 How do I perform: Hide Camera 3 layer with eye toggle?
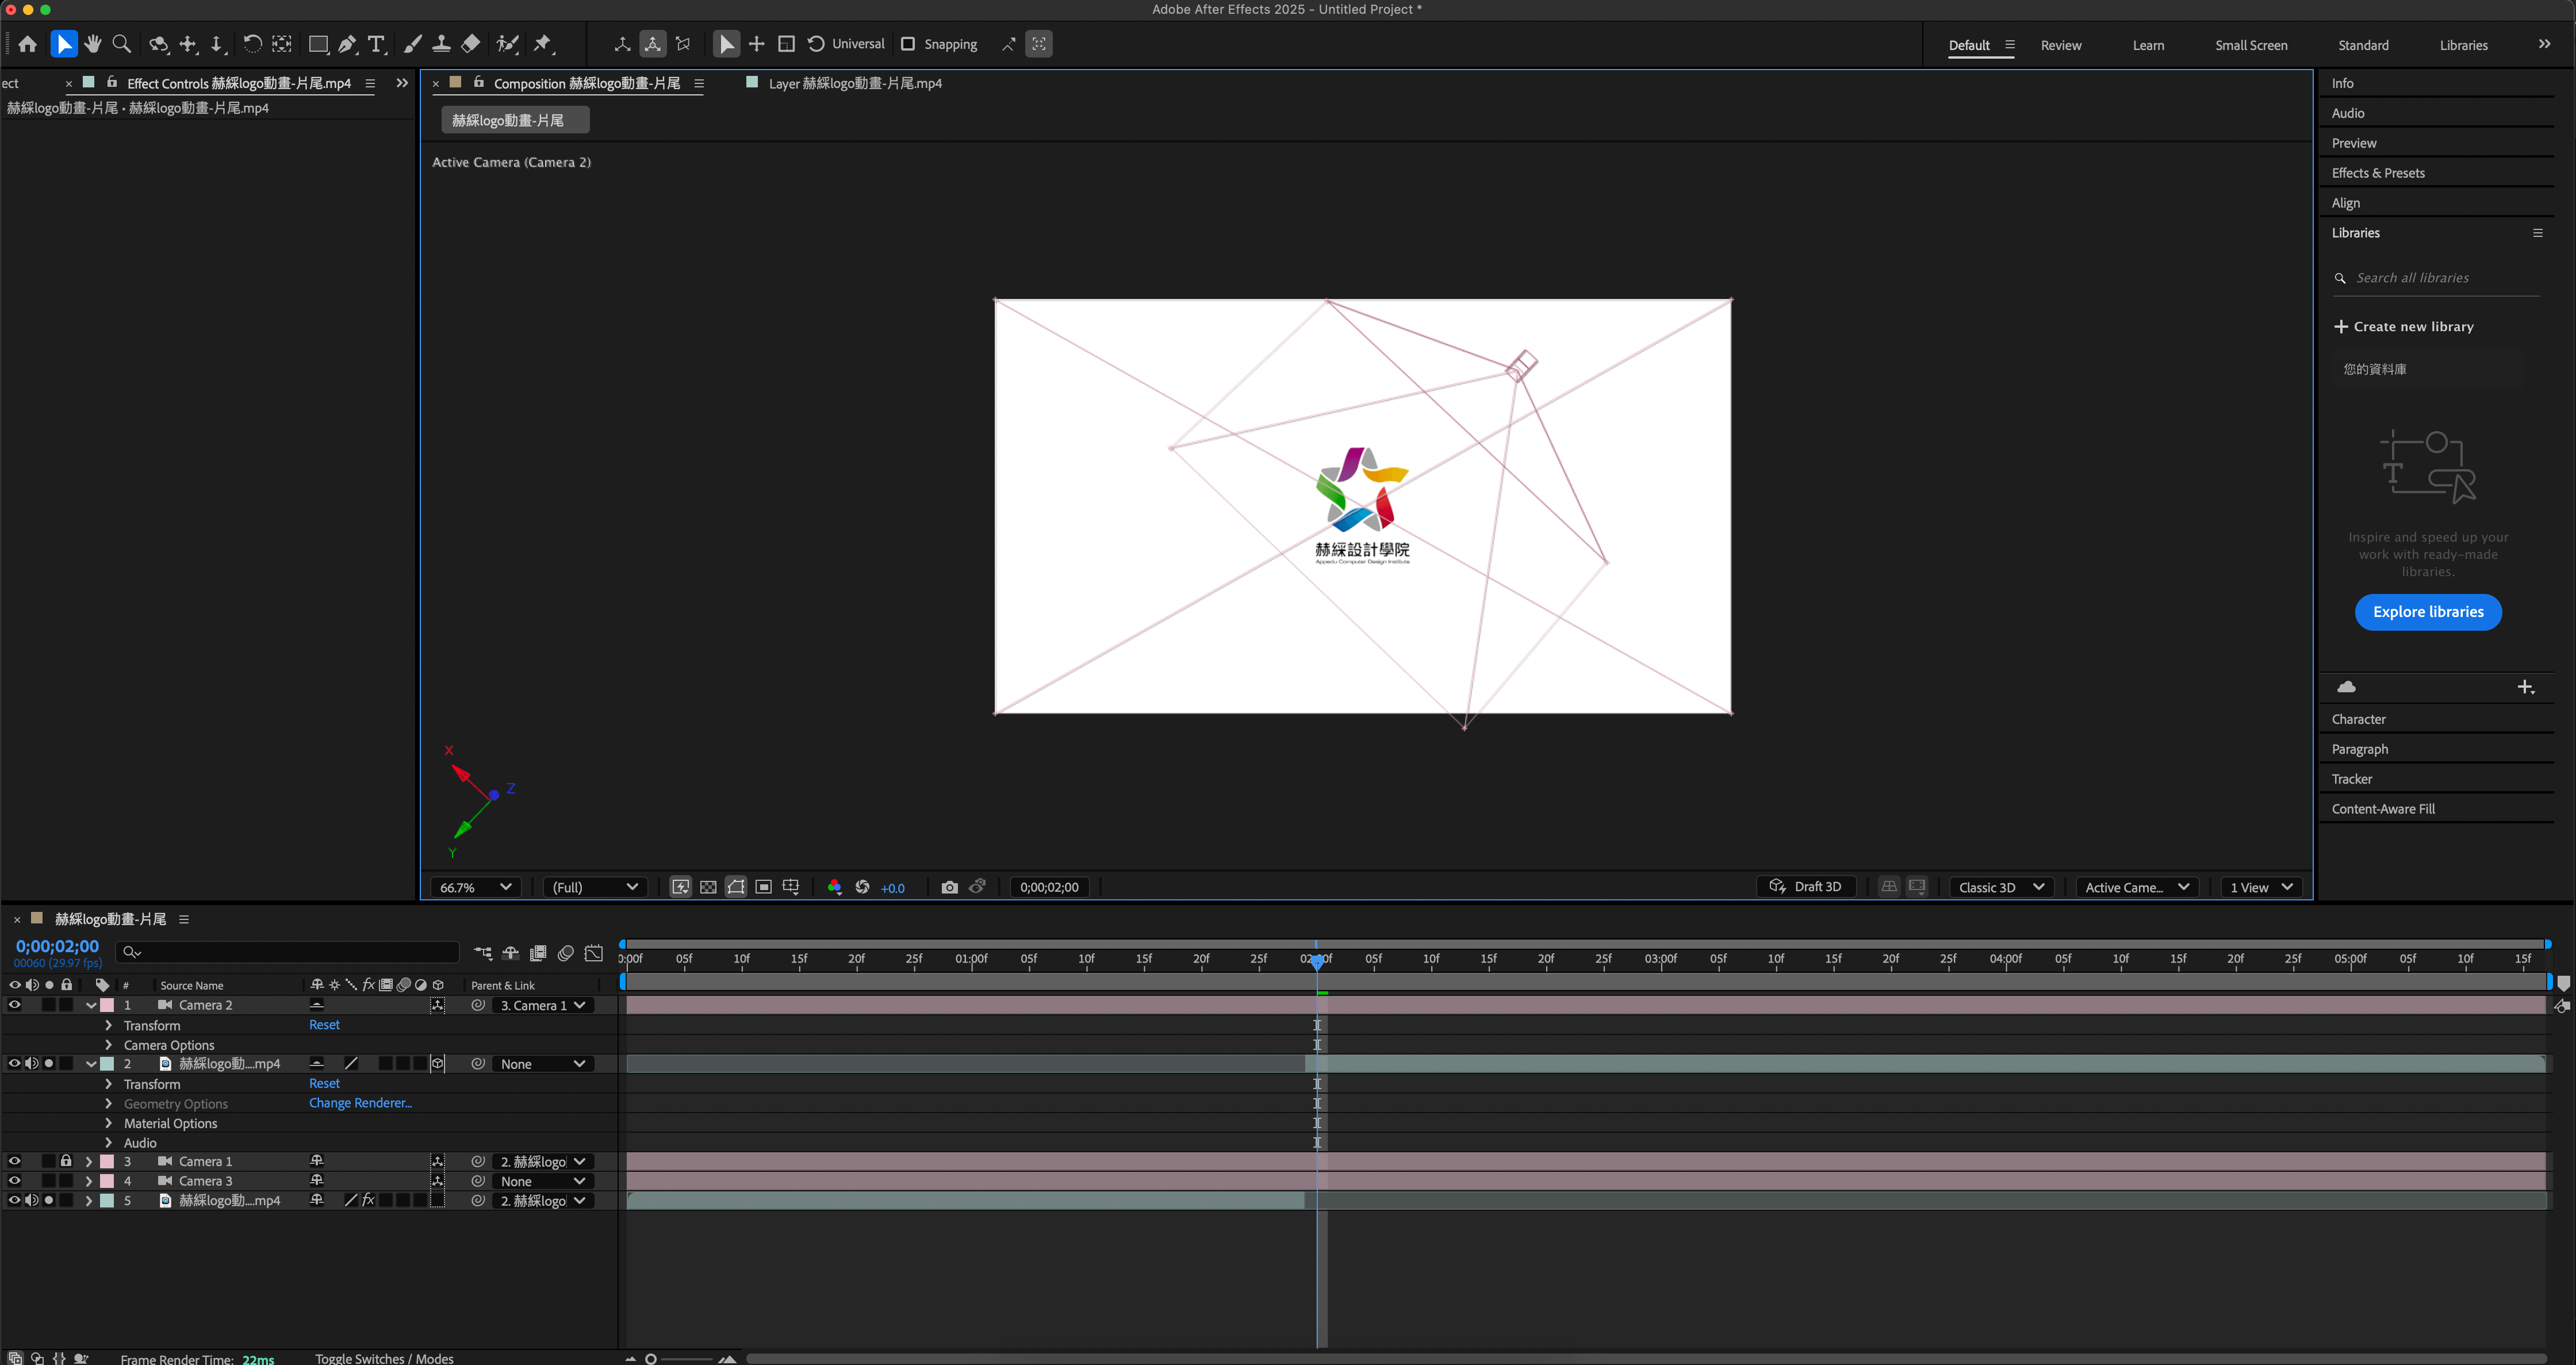coord(14,1181)
